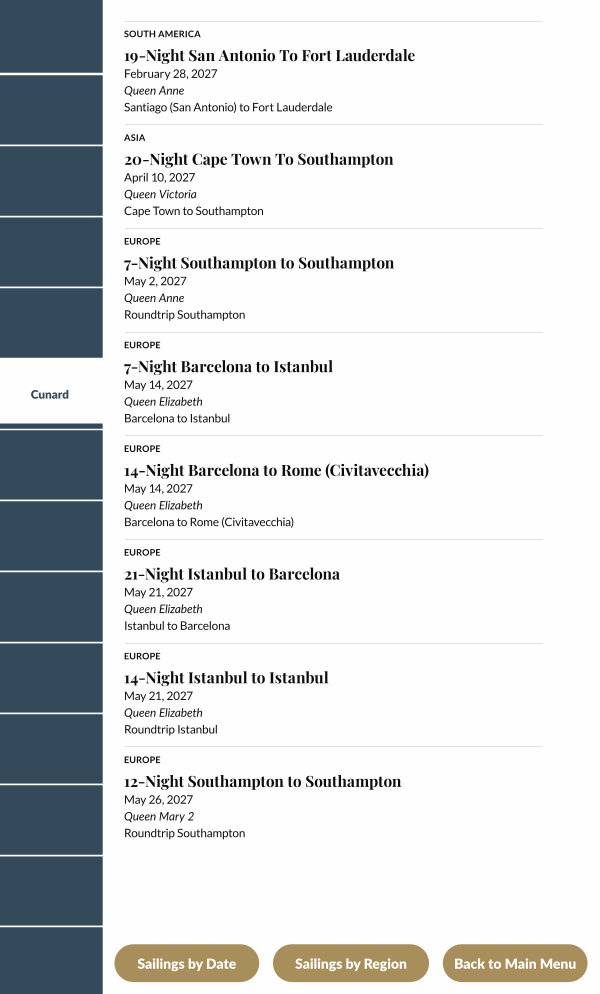Click the April 10, 2027 sailing date
The height and width of the screenshot is (994, 600).
coord(160,177)
